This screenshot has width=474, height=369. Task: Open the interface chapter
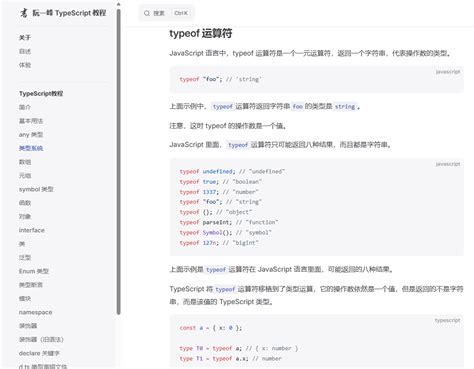coord(32,230)
